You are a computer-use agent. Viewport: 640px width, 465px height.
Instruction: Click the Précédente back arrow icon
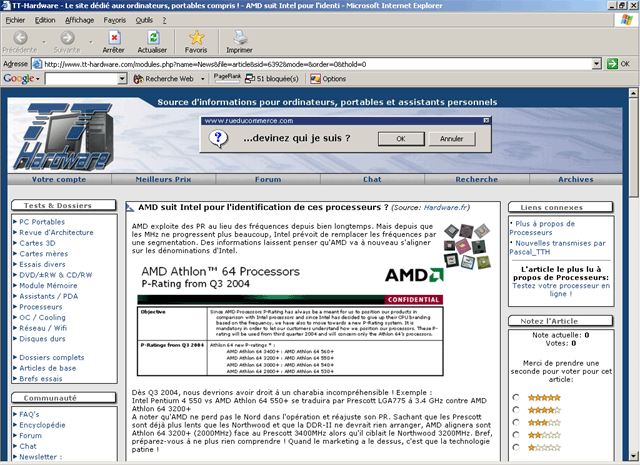pyautogui.click(x=20, y=38)
